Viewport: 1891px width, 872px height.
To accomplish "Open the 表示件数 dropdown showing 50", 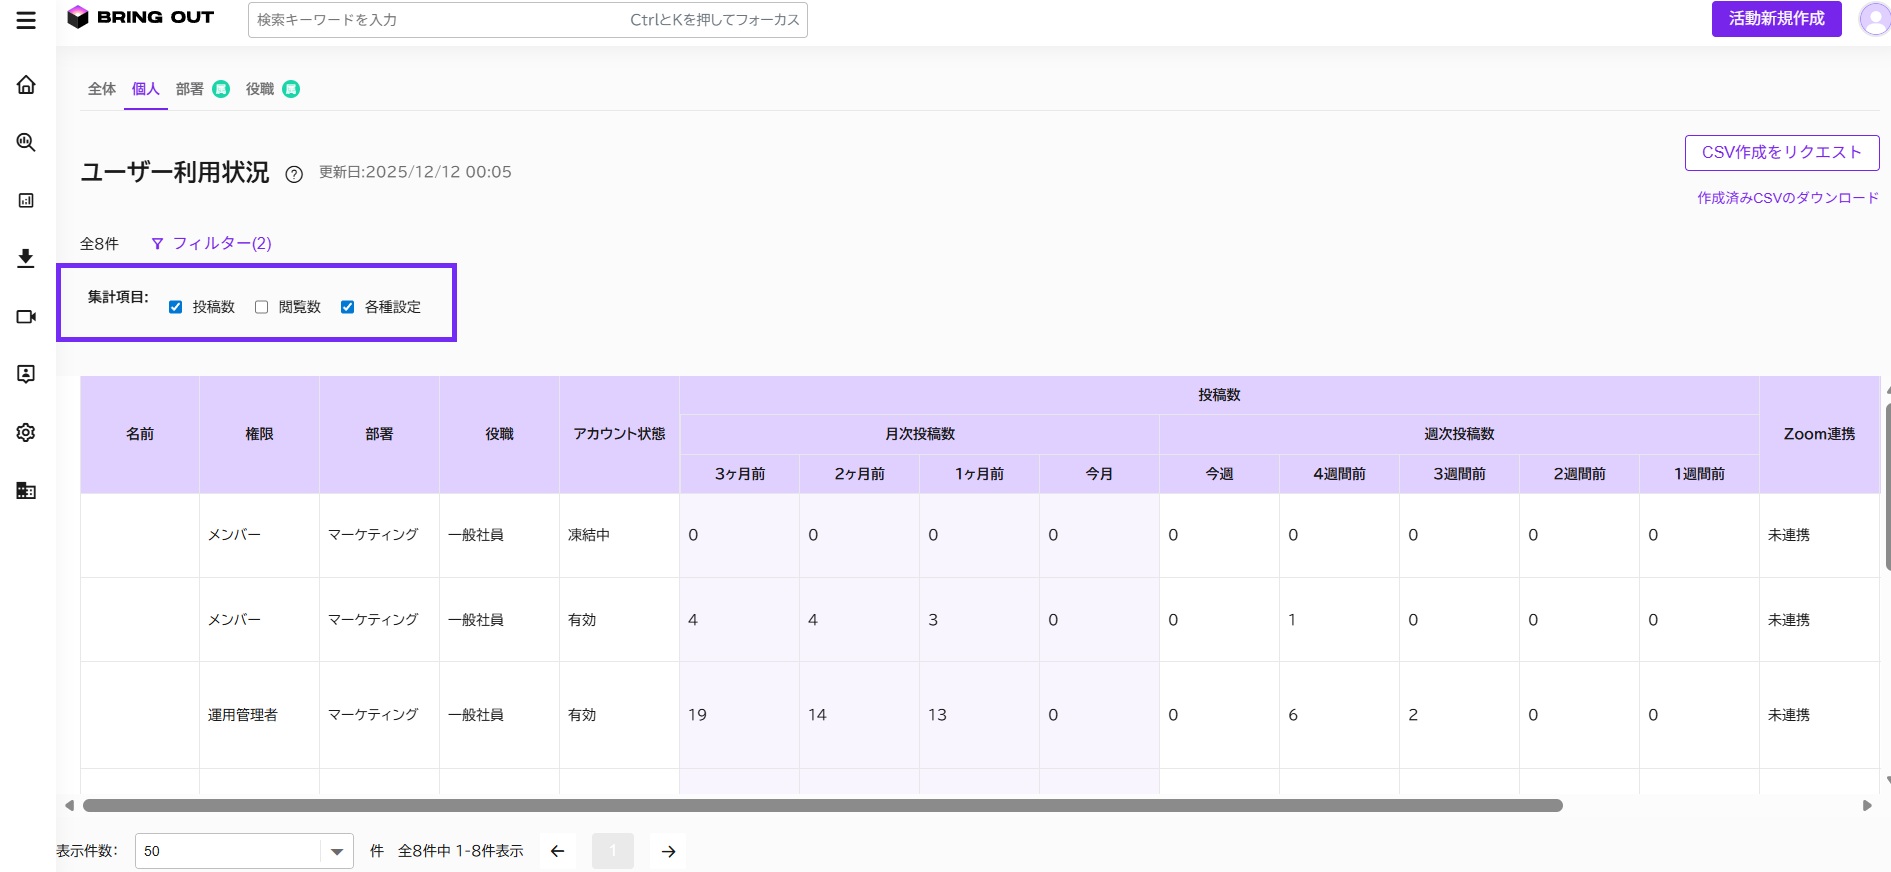I will 244,851.
